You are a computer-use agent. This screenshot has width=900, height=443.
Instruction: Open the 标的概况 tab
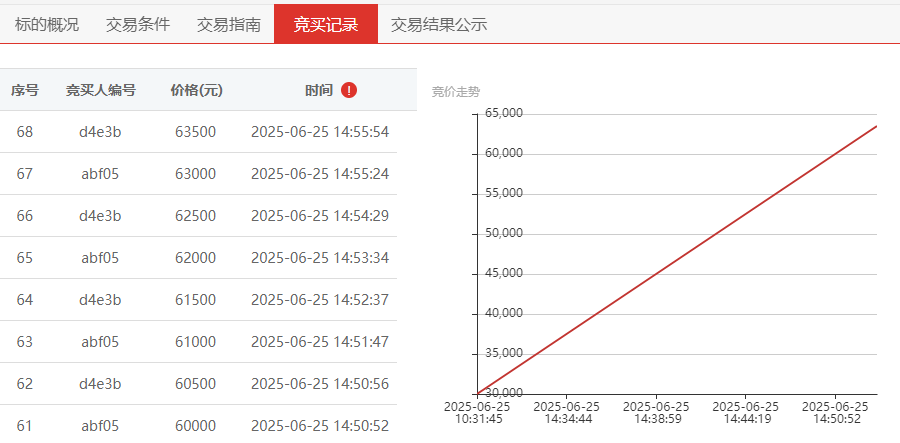pos(46,25)
